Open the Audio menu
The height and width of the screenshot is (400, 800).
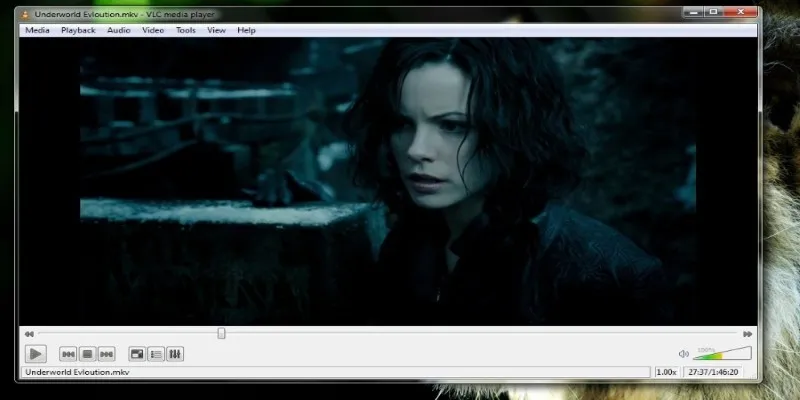[x=118, y=30]
